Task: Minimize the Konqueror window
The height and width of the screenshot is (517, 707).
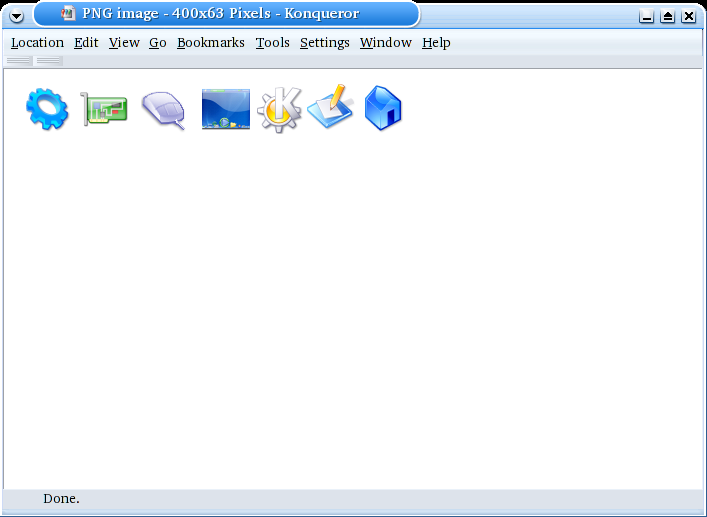Action: [x=647, y=16]
